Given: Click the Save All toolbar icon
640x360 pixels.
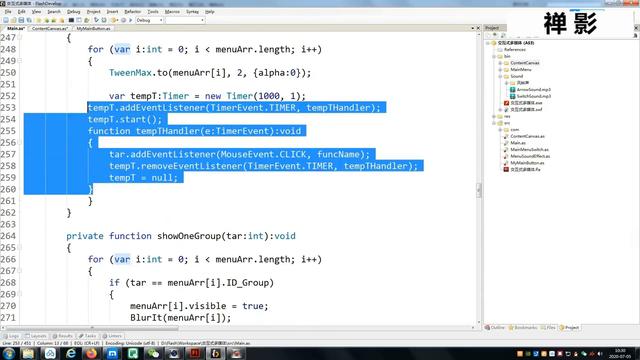Looking at the screenshot, I should [29, 20].
